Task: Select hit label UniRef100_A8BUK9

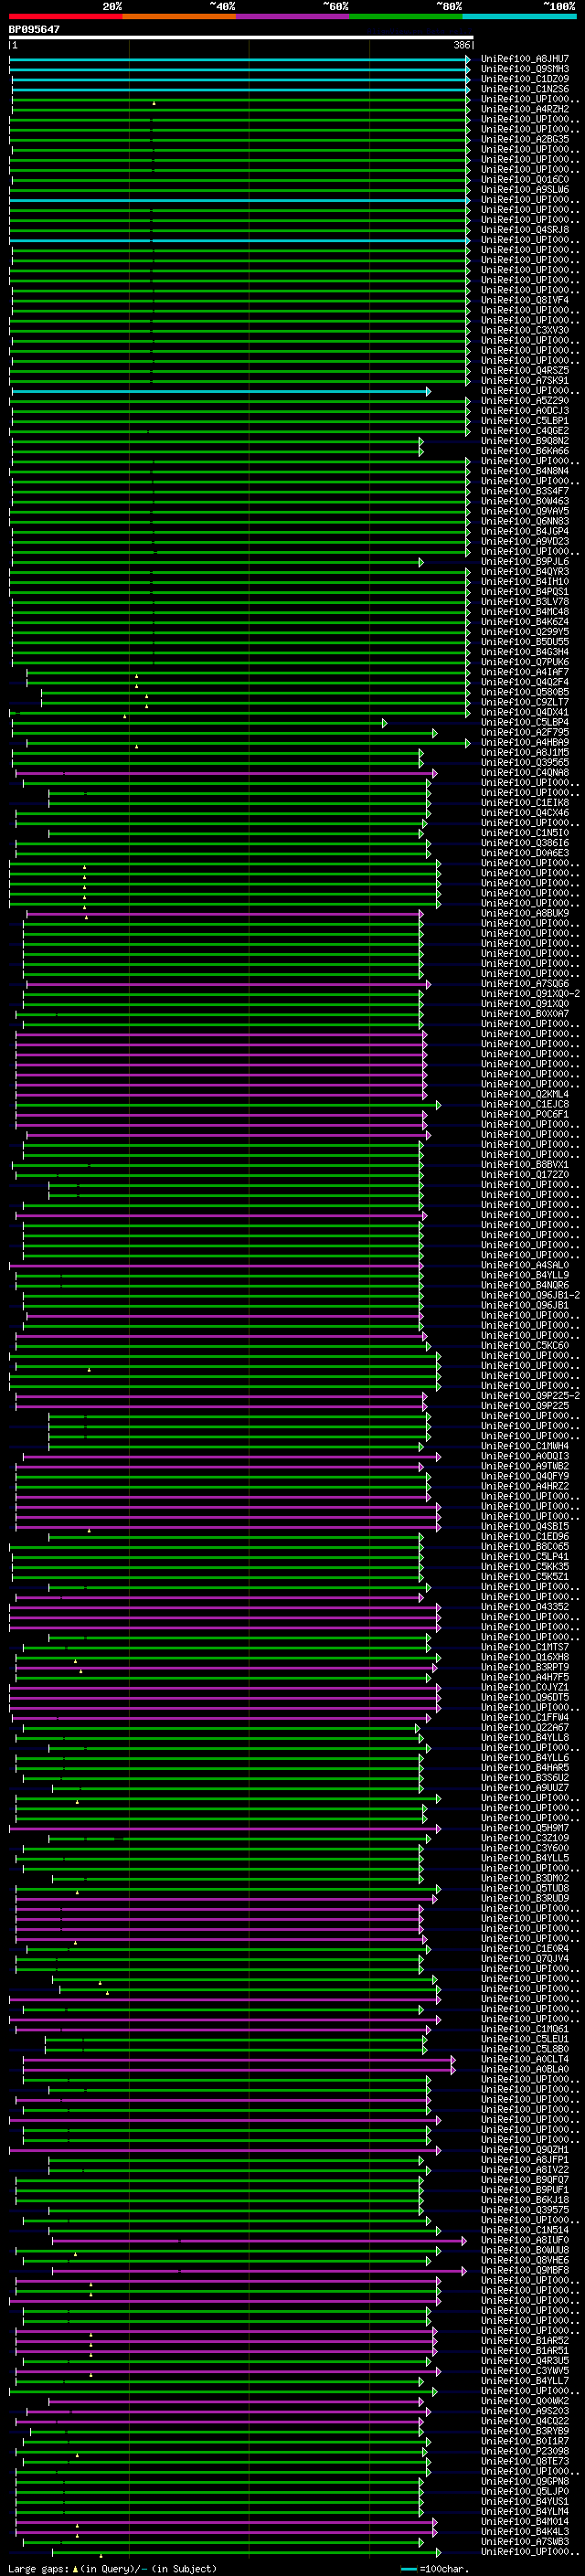Action: point(525,913)
